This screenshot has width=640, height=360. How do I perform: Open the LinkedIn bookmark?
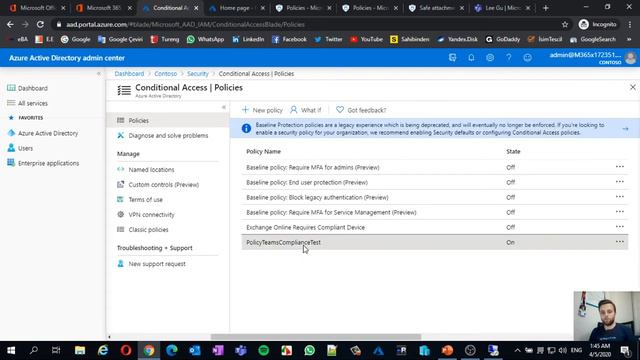click(248, 39)
